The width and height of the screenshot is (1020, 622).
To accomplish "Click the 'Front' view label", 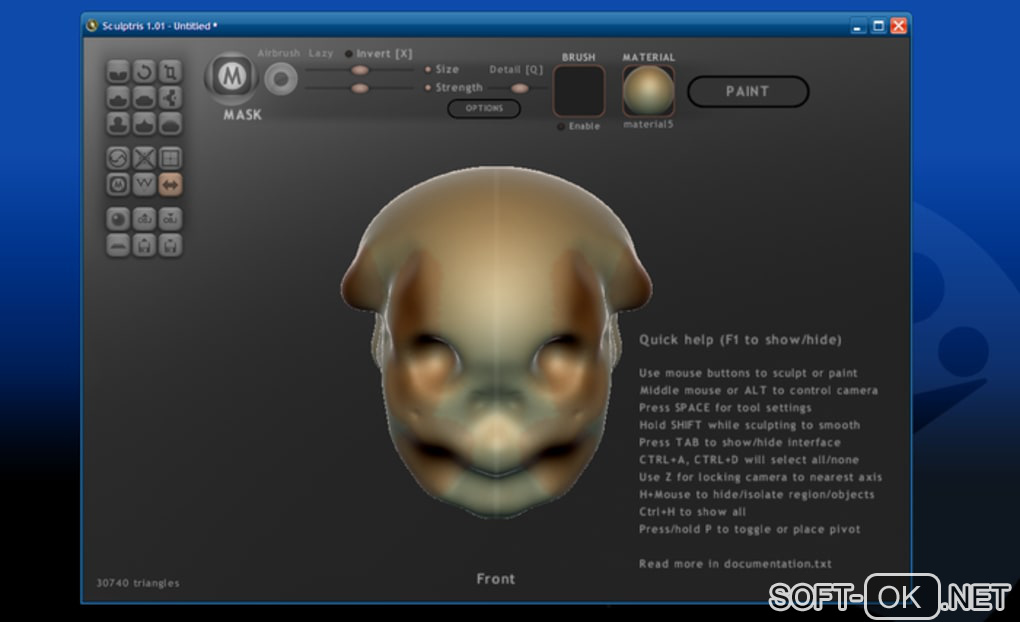I will [496, 578].
